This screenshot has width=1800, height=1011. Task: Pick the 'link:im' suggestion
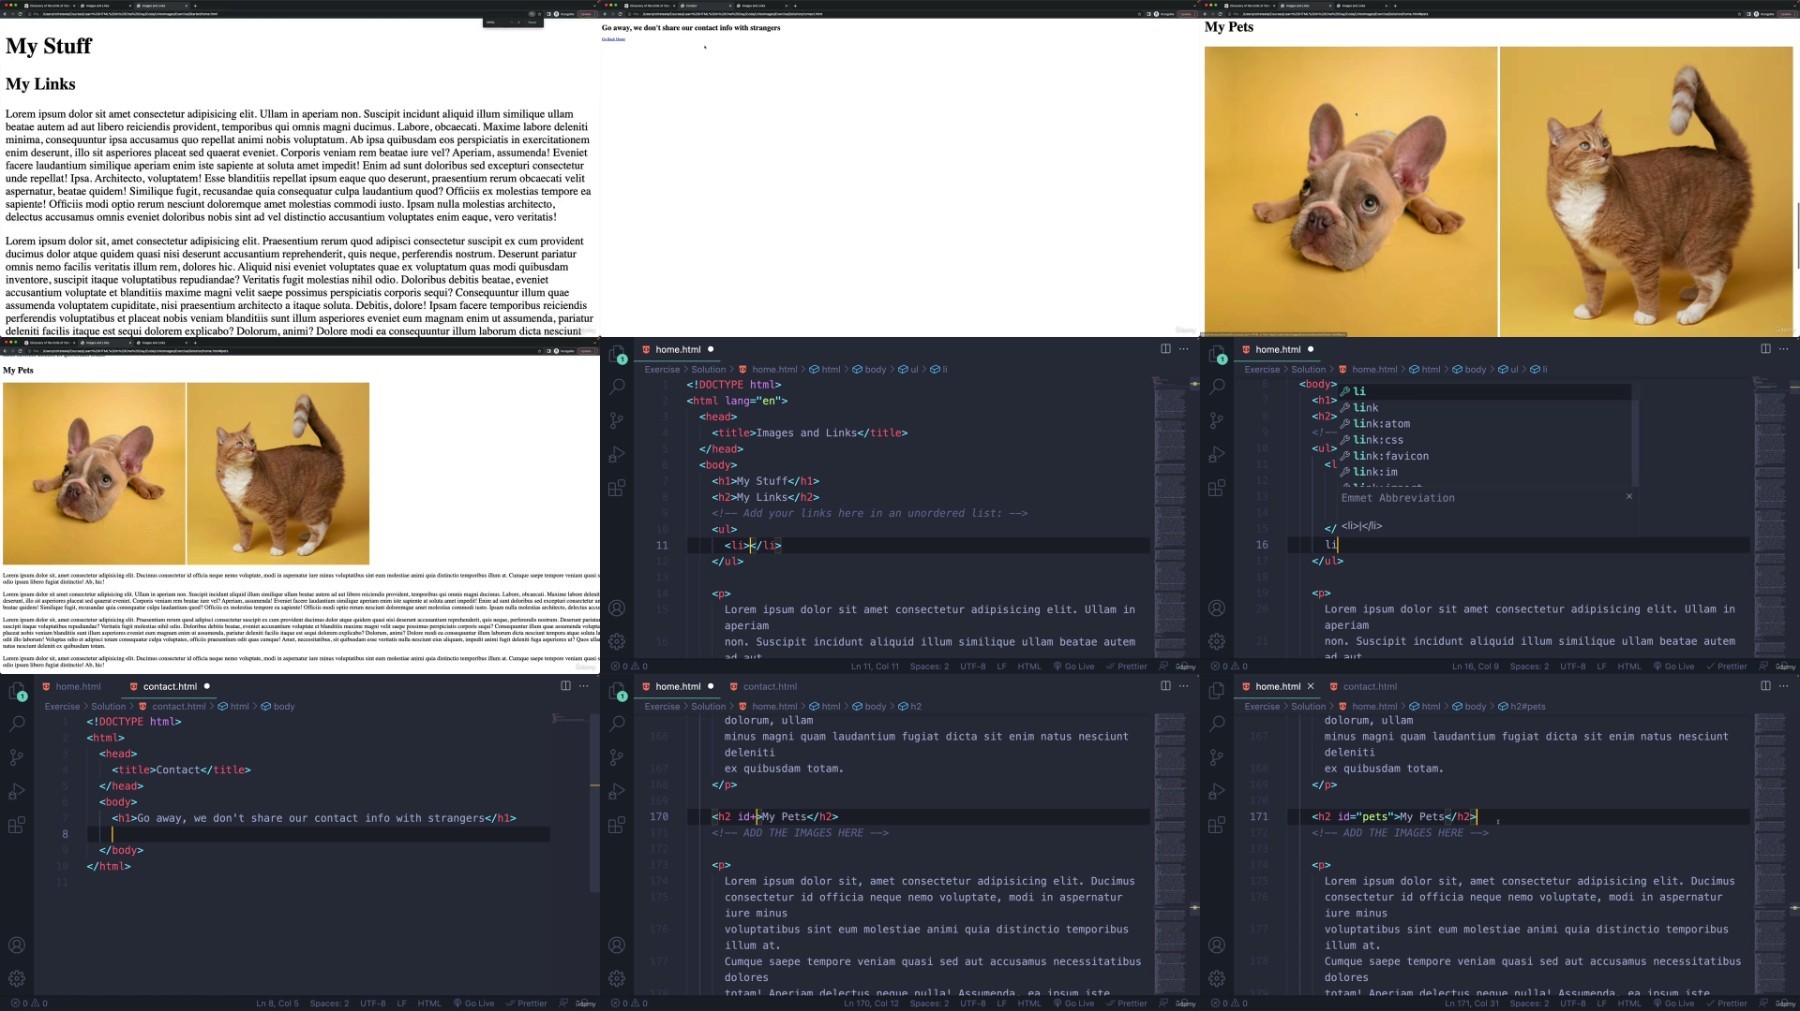pos(1485,471)
